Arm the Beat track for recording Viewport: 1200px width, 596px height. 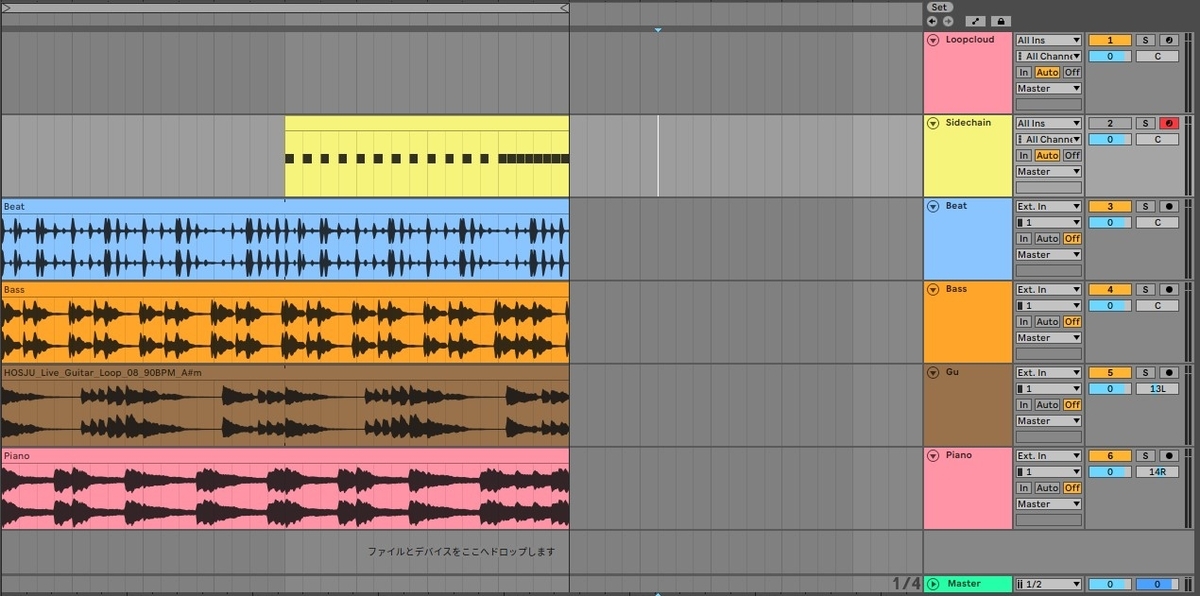coord(1170,206)
